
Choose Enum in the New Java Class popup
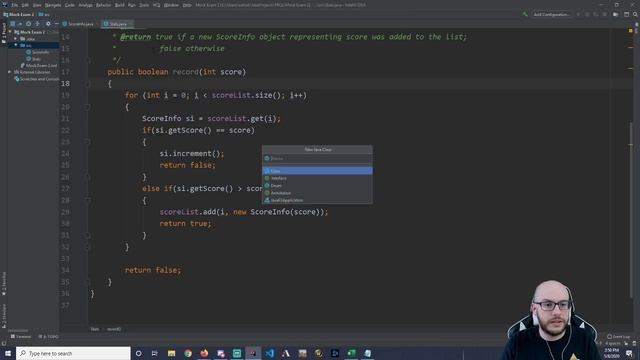(317, 185)
